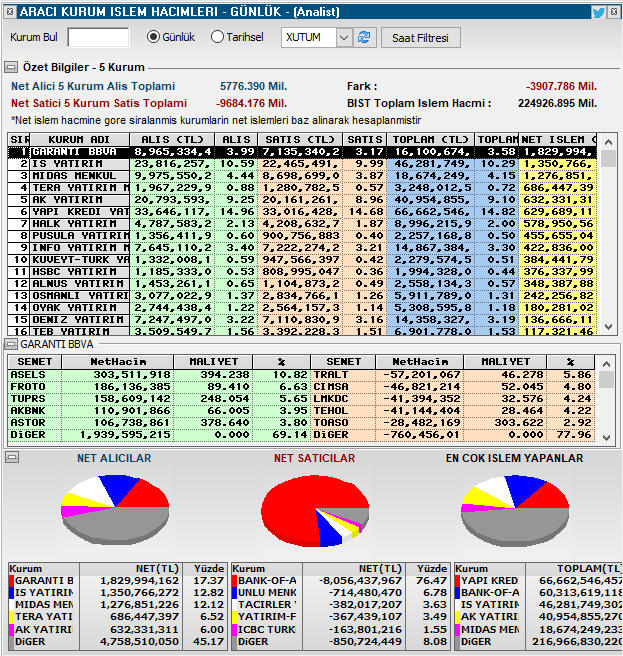Viewport: 623px width, 656px height.
Task: Sort by TOPLAM (TL) column header
Action: click(431, 140)
